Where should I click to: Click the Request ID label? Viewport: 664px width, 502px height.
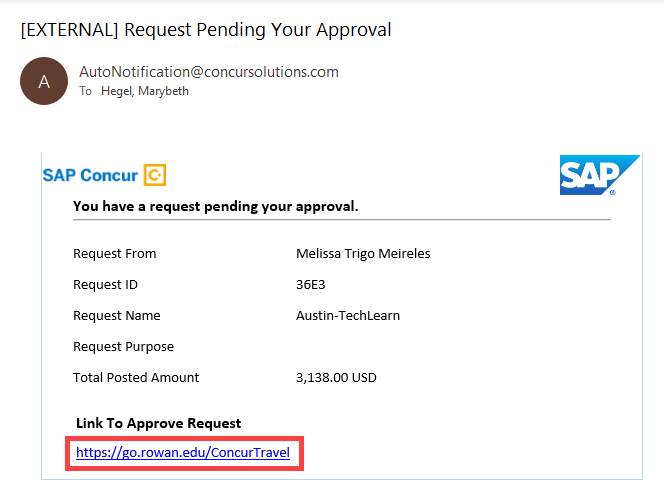(105, 284)
